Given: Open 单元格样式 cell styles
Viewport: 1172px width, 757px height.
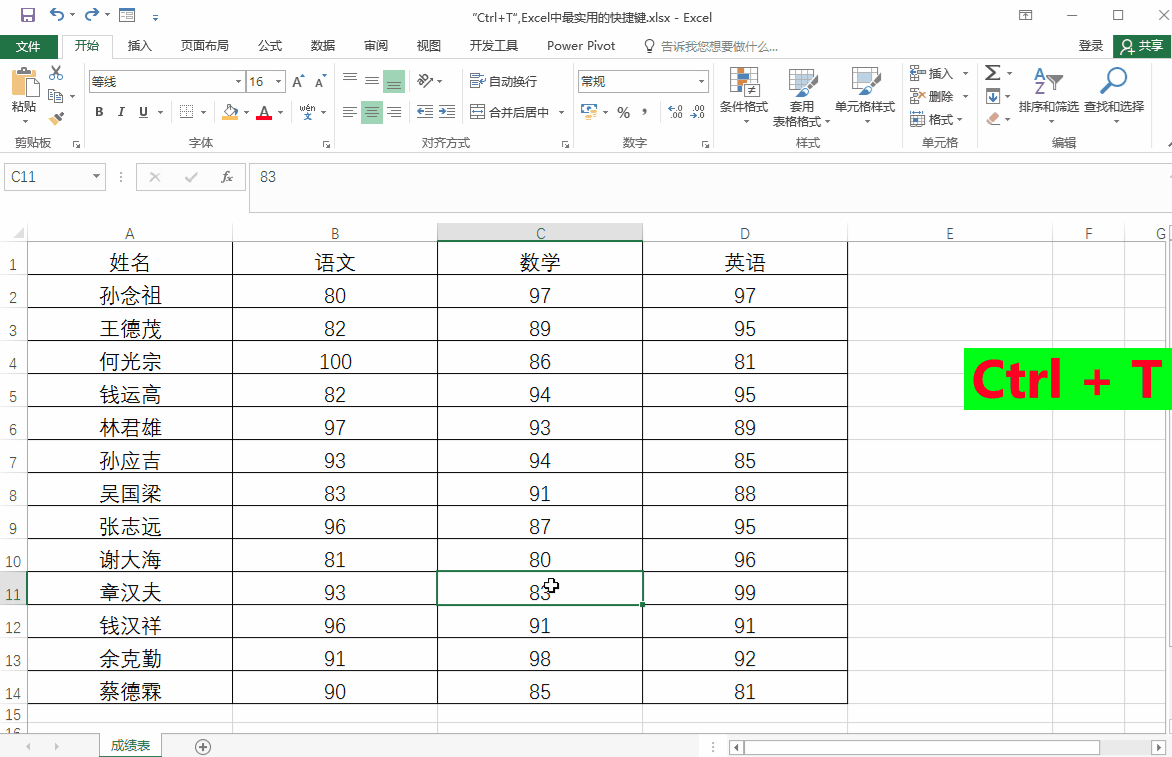Looking at the screenshot, I should pyautogui.click(x=865, y=96).
